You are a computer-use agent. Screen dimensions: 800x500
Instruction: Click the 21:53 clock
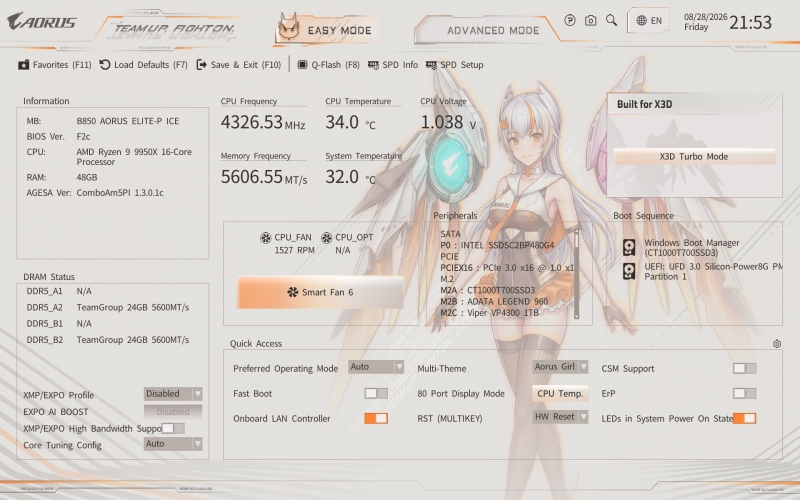[x=750, y=22]
